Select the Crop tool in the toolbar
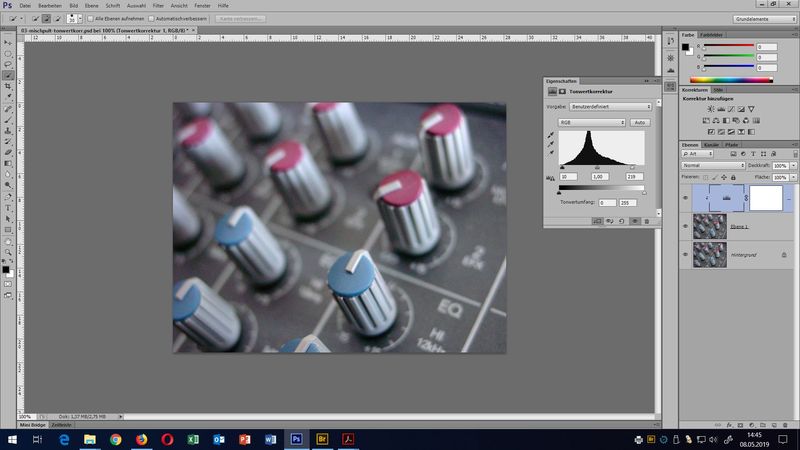This screenshot has width=800, height=450. (x=8, y=86)
